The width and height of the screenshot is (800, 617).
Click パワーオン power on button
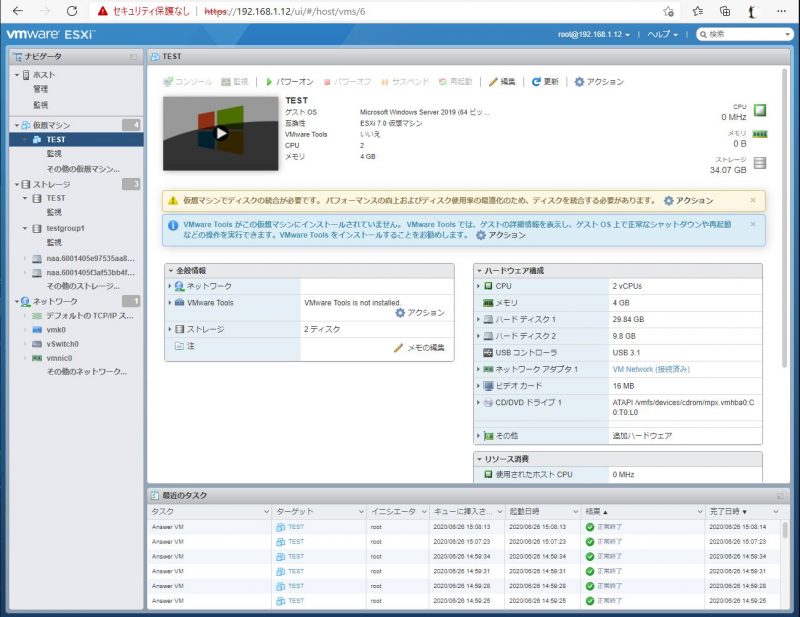coord(289,82)
